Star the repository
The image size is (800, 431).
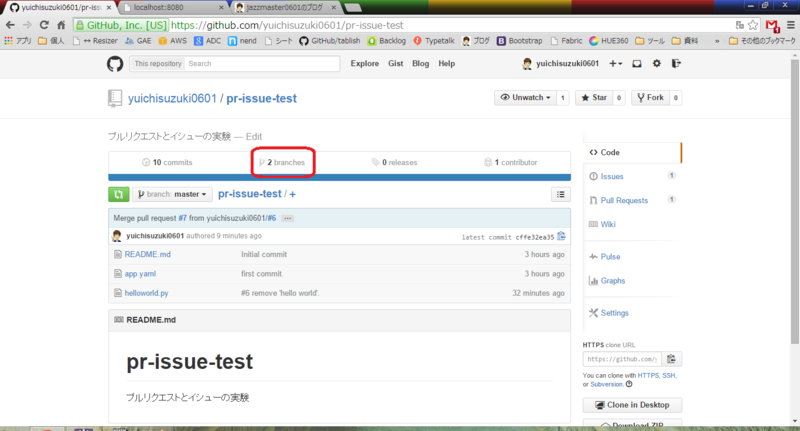[594, 97]
